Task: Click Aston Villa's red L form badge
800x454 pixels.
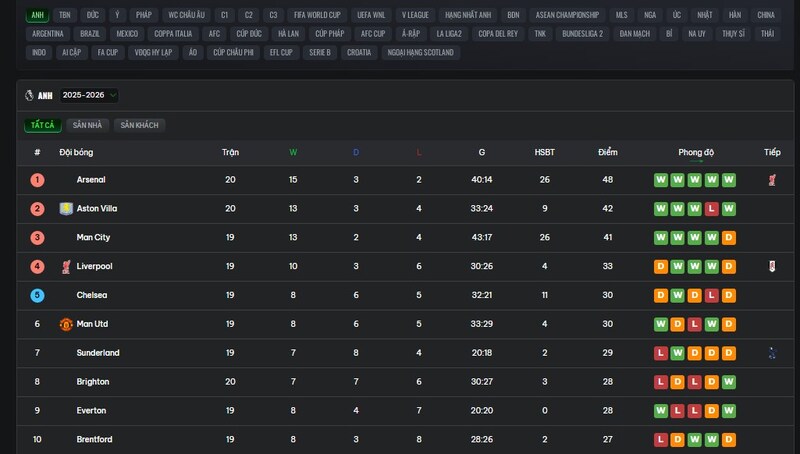Action: [x=711, y=209]
